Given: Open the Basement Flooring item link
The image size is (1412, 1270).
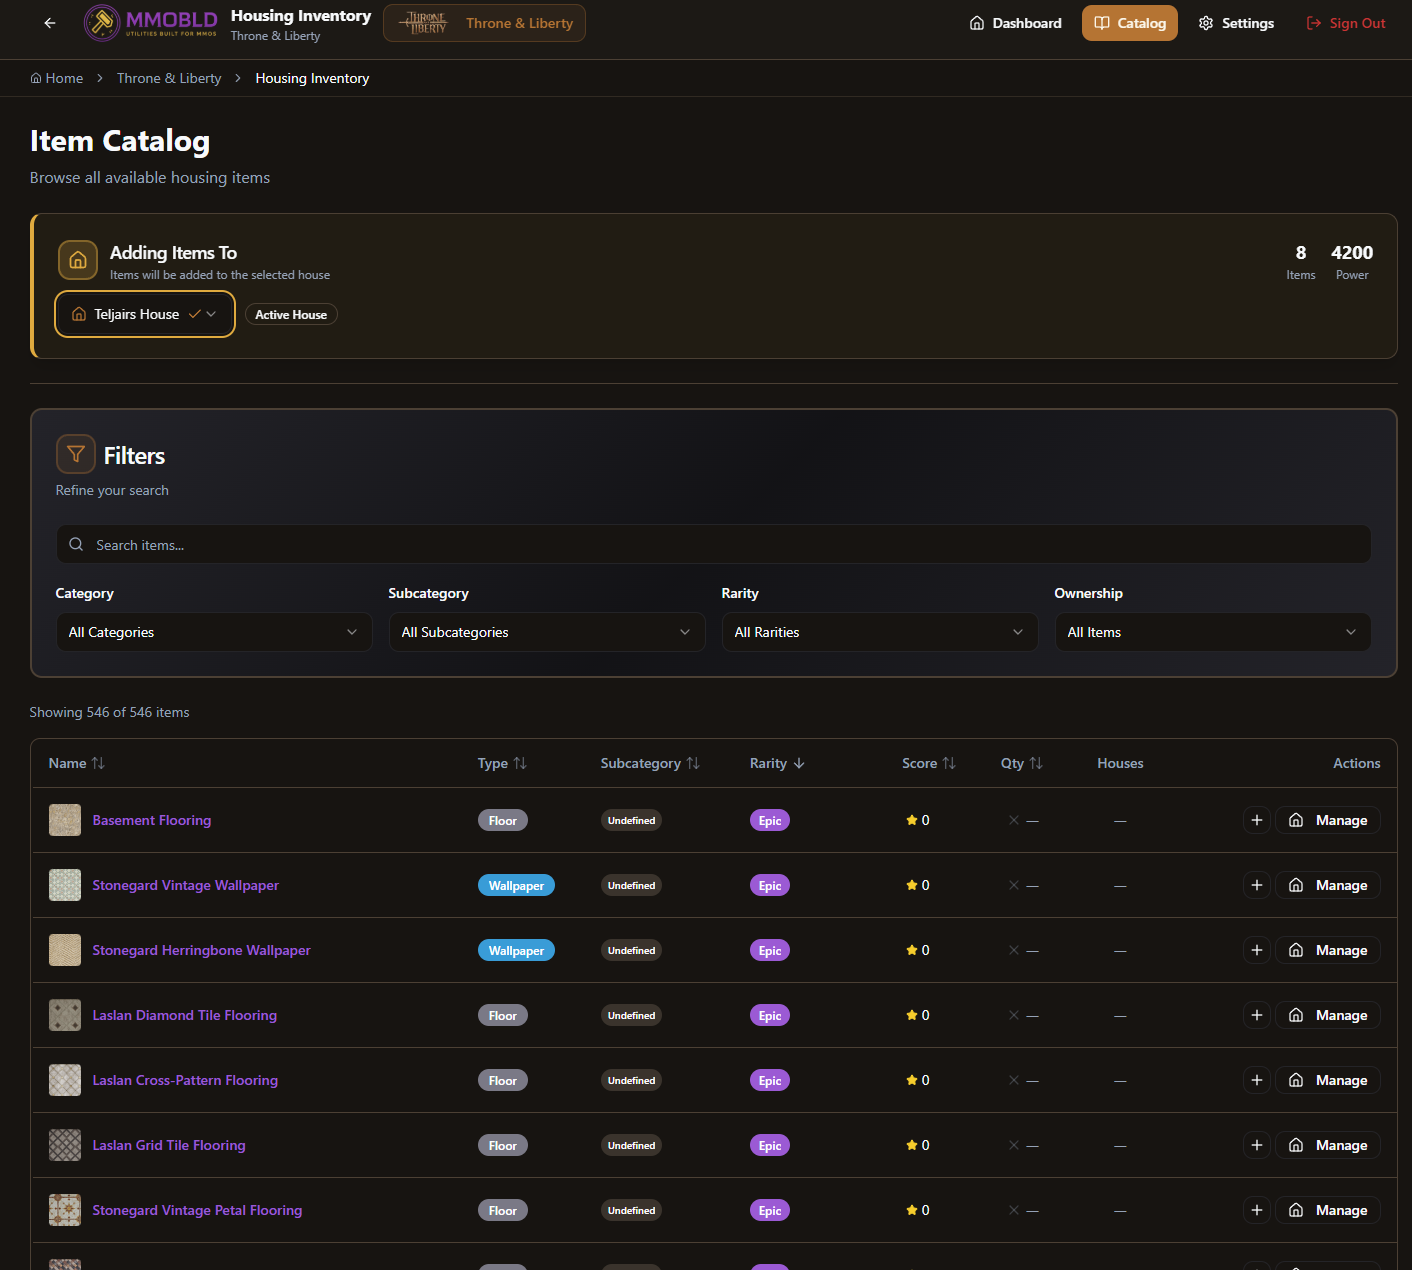Looking at the screenshot, I should pos(152,820).
